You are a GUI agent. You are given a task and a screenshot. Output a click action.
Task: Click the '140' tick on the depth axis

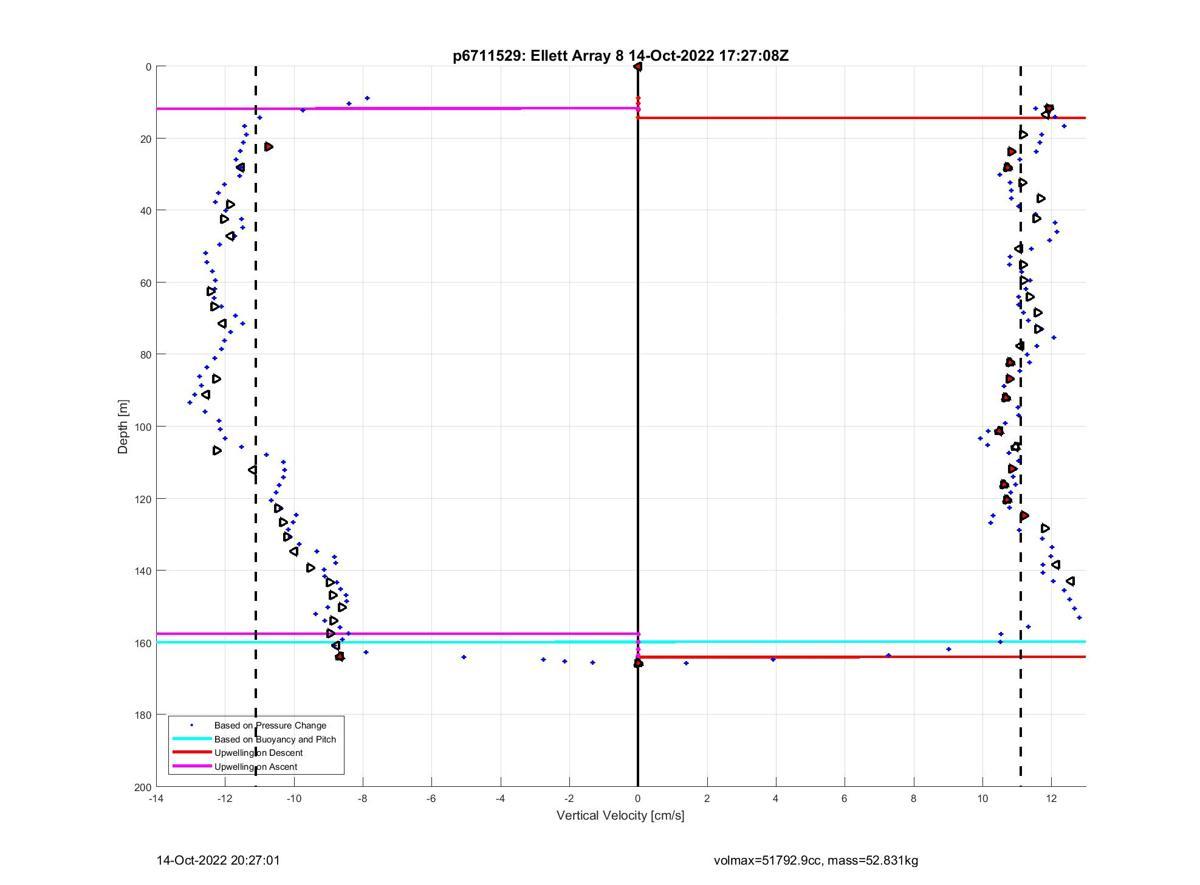pos(142,571)
